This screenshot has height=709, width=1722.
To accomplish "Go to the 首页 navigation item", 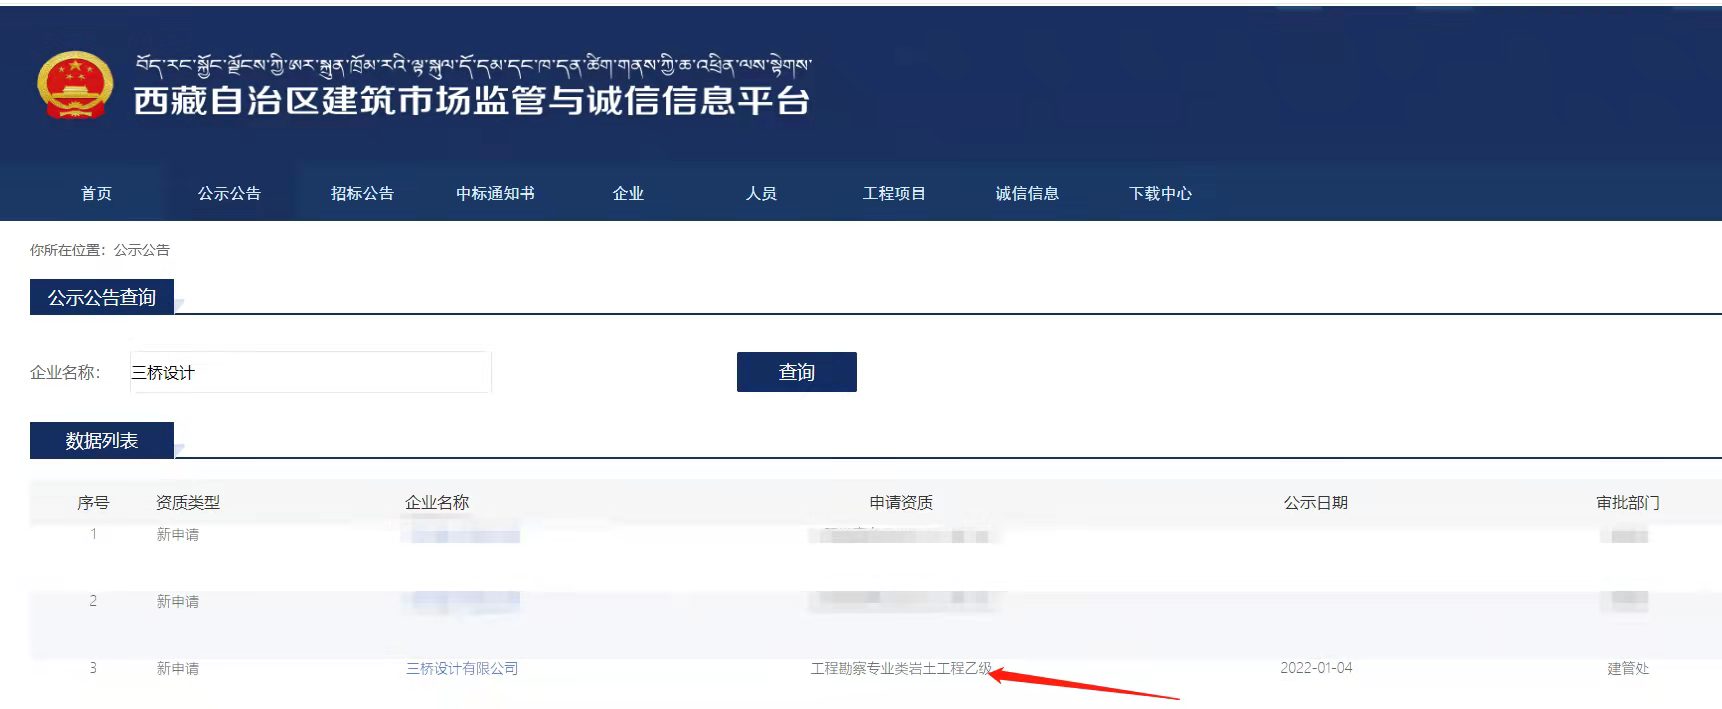I will (x=96, y=194).
